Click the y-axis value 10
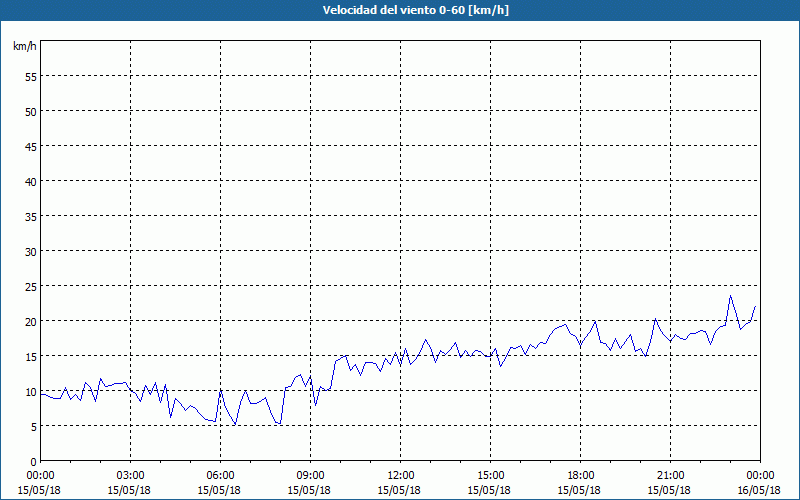 [x=31, y=392]
